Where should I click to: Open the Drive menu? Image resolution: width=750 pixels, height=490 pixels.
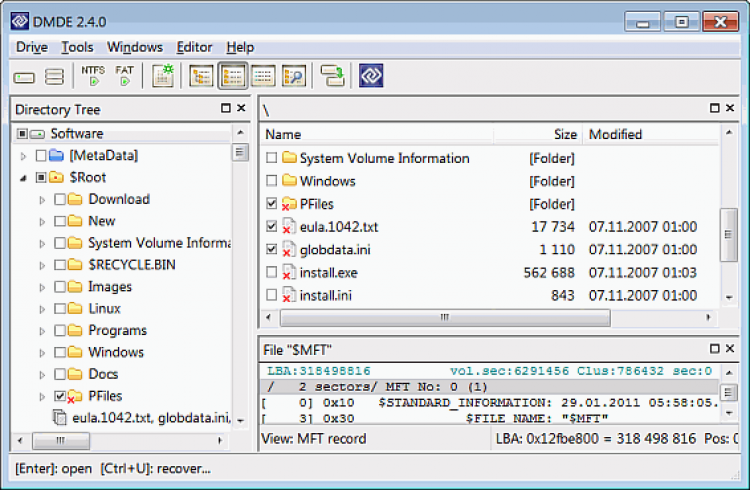pyautogui.click(x=32, y=47)
